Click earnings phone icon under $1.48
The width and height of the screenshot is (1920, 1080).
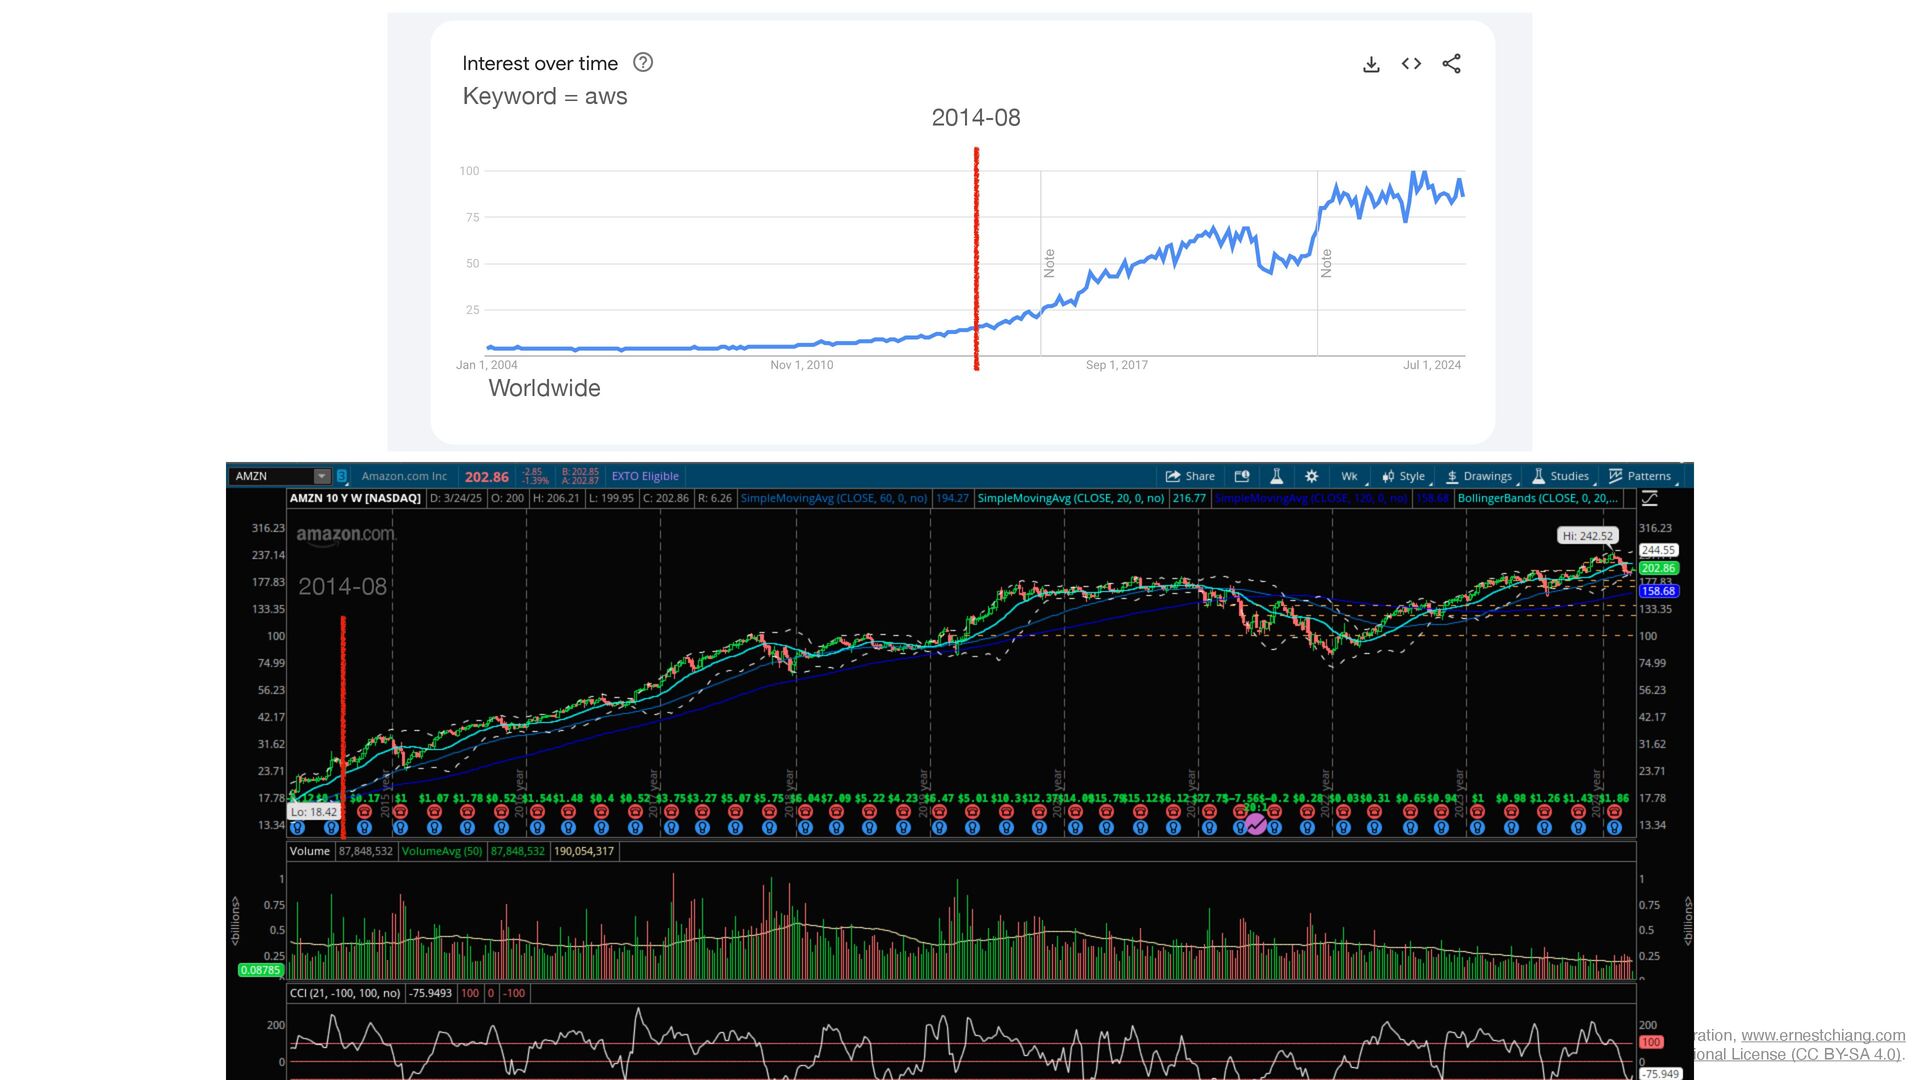click(569, 812)
